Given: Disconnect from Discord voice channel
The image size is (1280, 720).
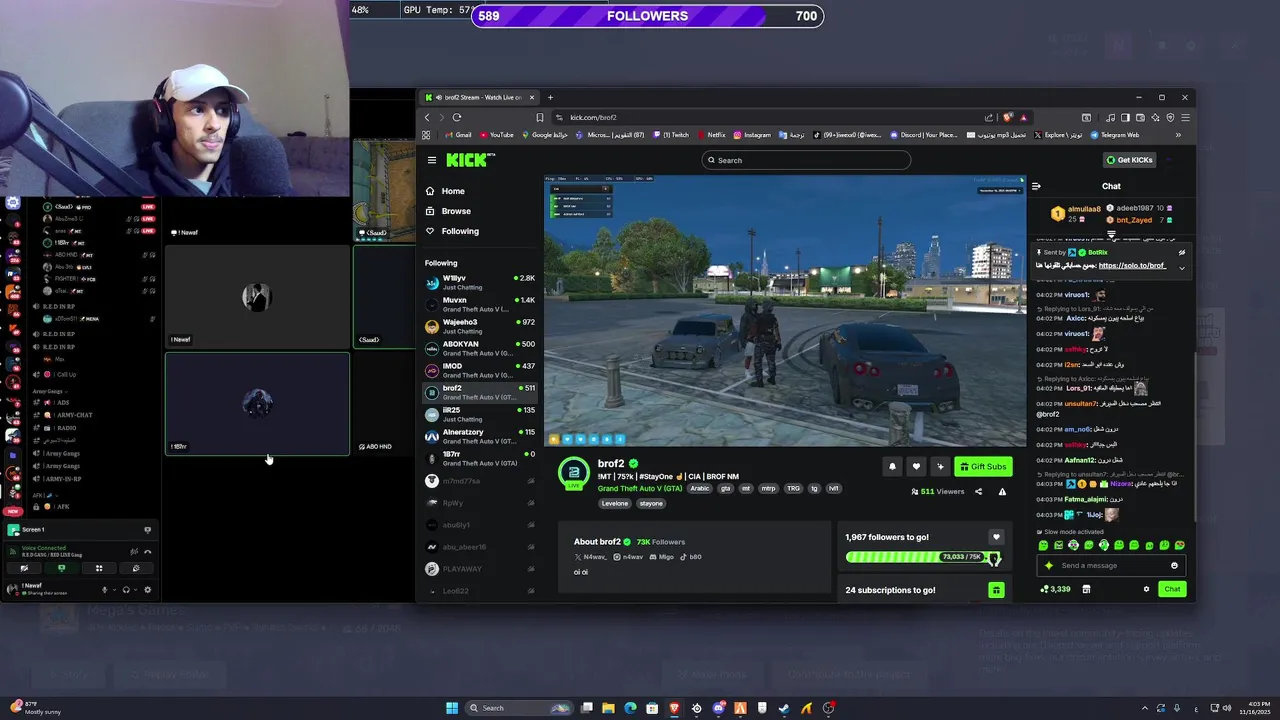Looking at the screenshot, I should (148, 551).
